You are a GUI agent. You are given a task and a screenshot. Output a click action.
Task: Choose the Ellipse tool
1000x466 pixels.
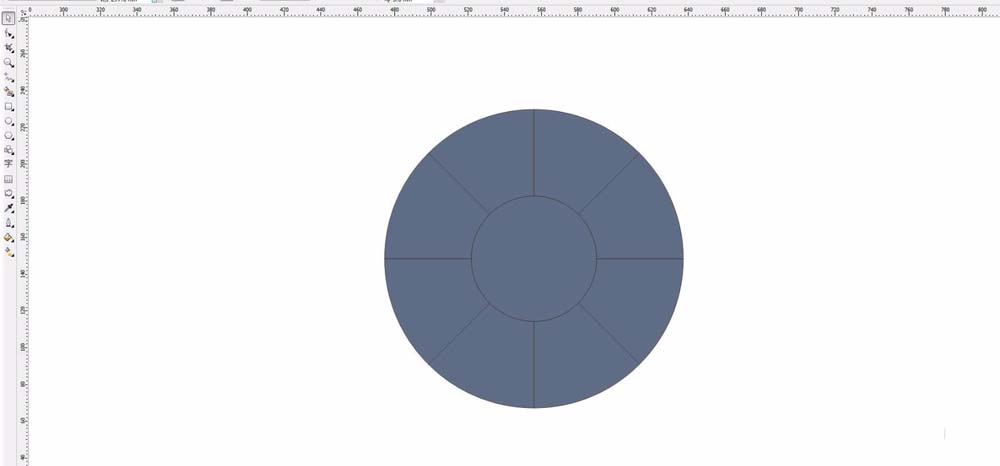pos(9,121)
